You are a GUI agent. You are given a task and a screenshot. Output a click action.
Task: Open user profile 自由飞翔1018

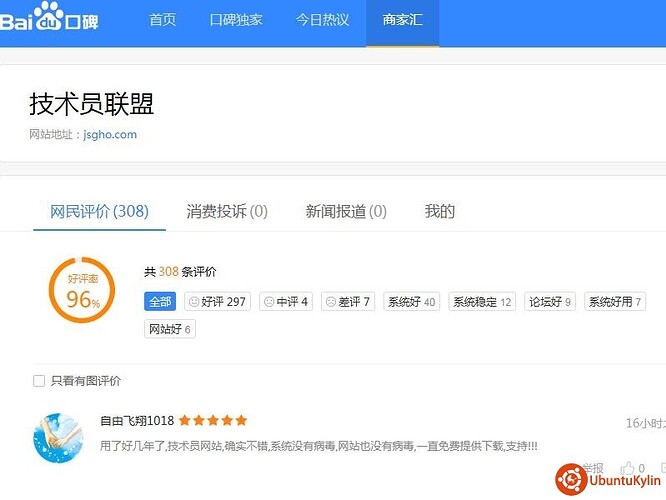pos(137,421)
